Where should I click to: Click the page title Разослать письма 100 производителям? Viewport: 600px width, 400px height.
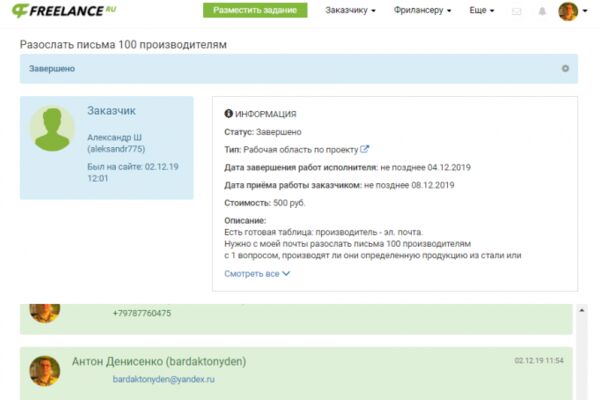pyautogui.click(x=123, y=44)
